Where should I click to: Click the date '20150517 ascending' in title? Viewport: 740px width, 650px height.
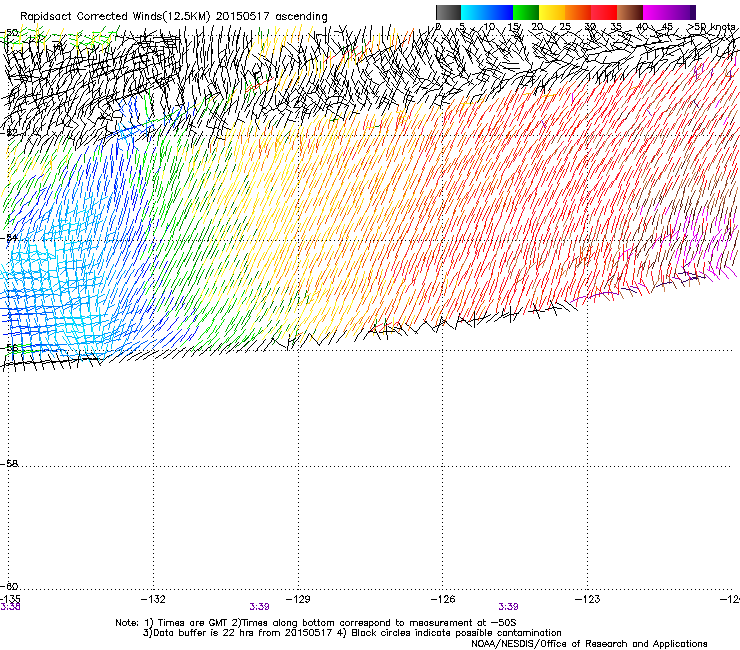272,16
